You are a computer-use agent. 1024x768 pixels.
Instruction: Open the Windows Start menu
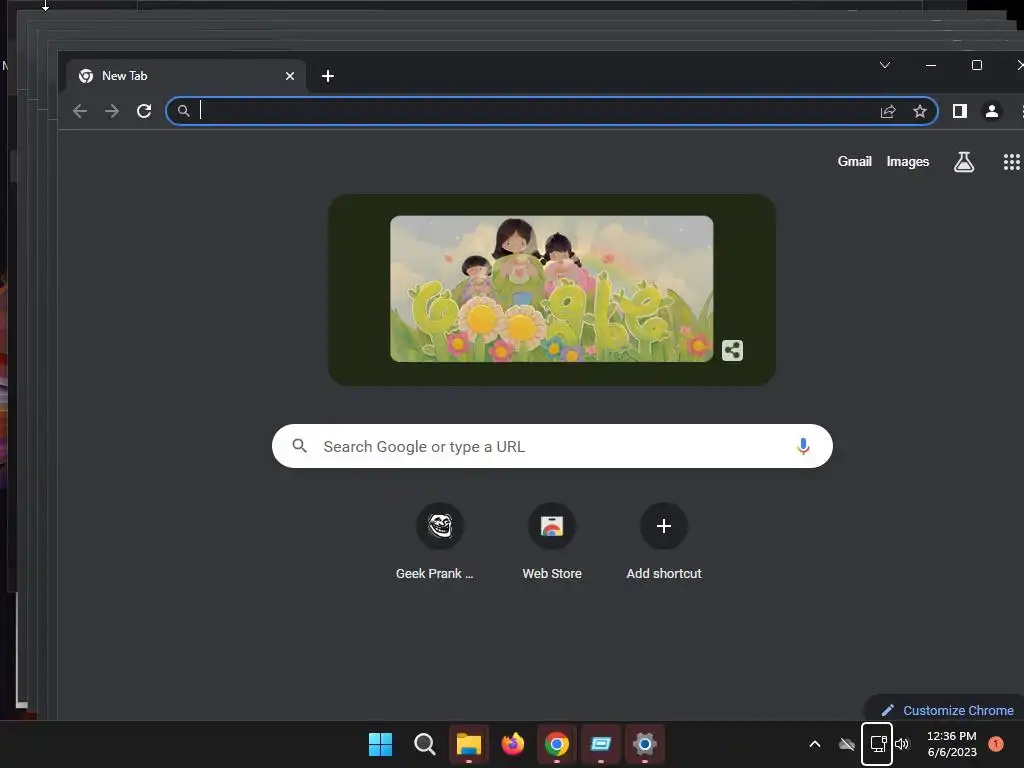click(380, 744)
